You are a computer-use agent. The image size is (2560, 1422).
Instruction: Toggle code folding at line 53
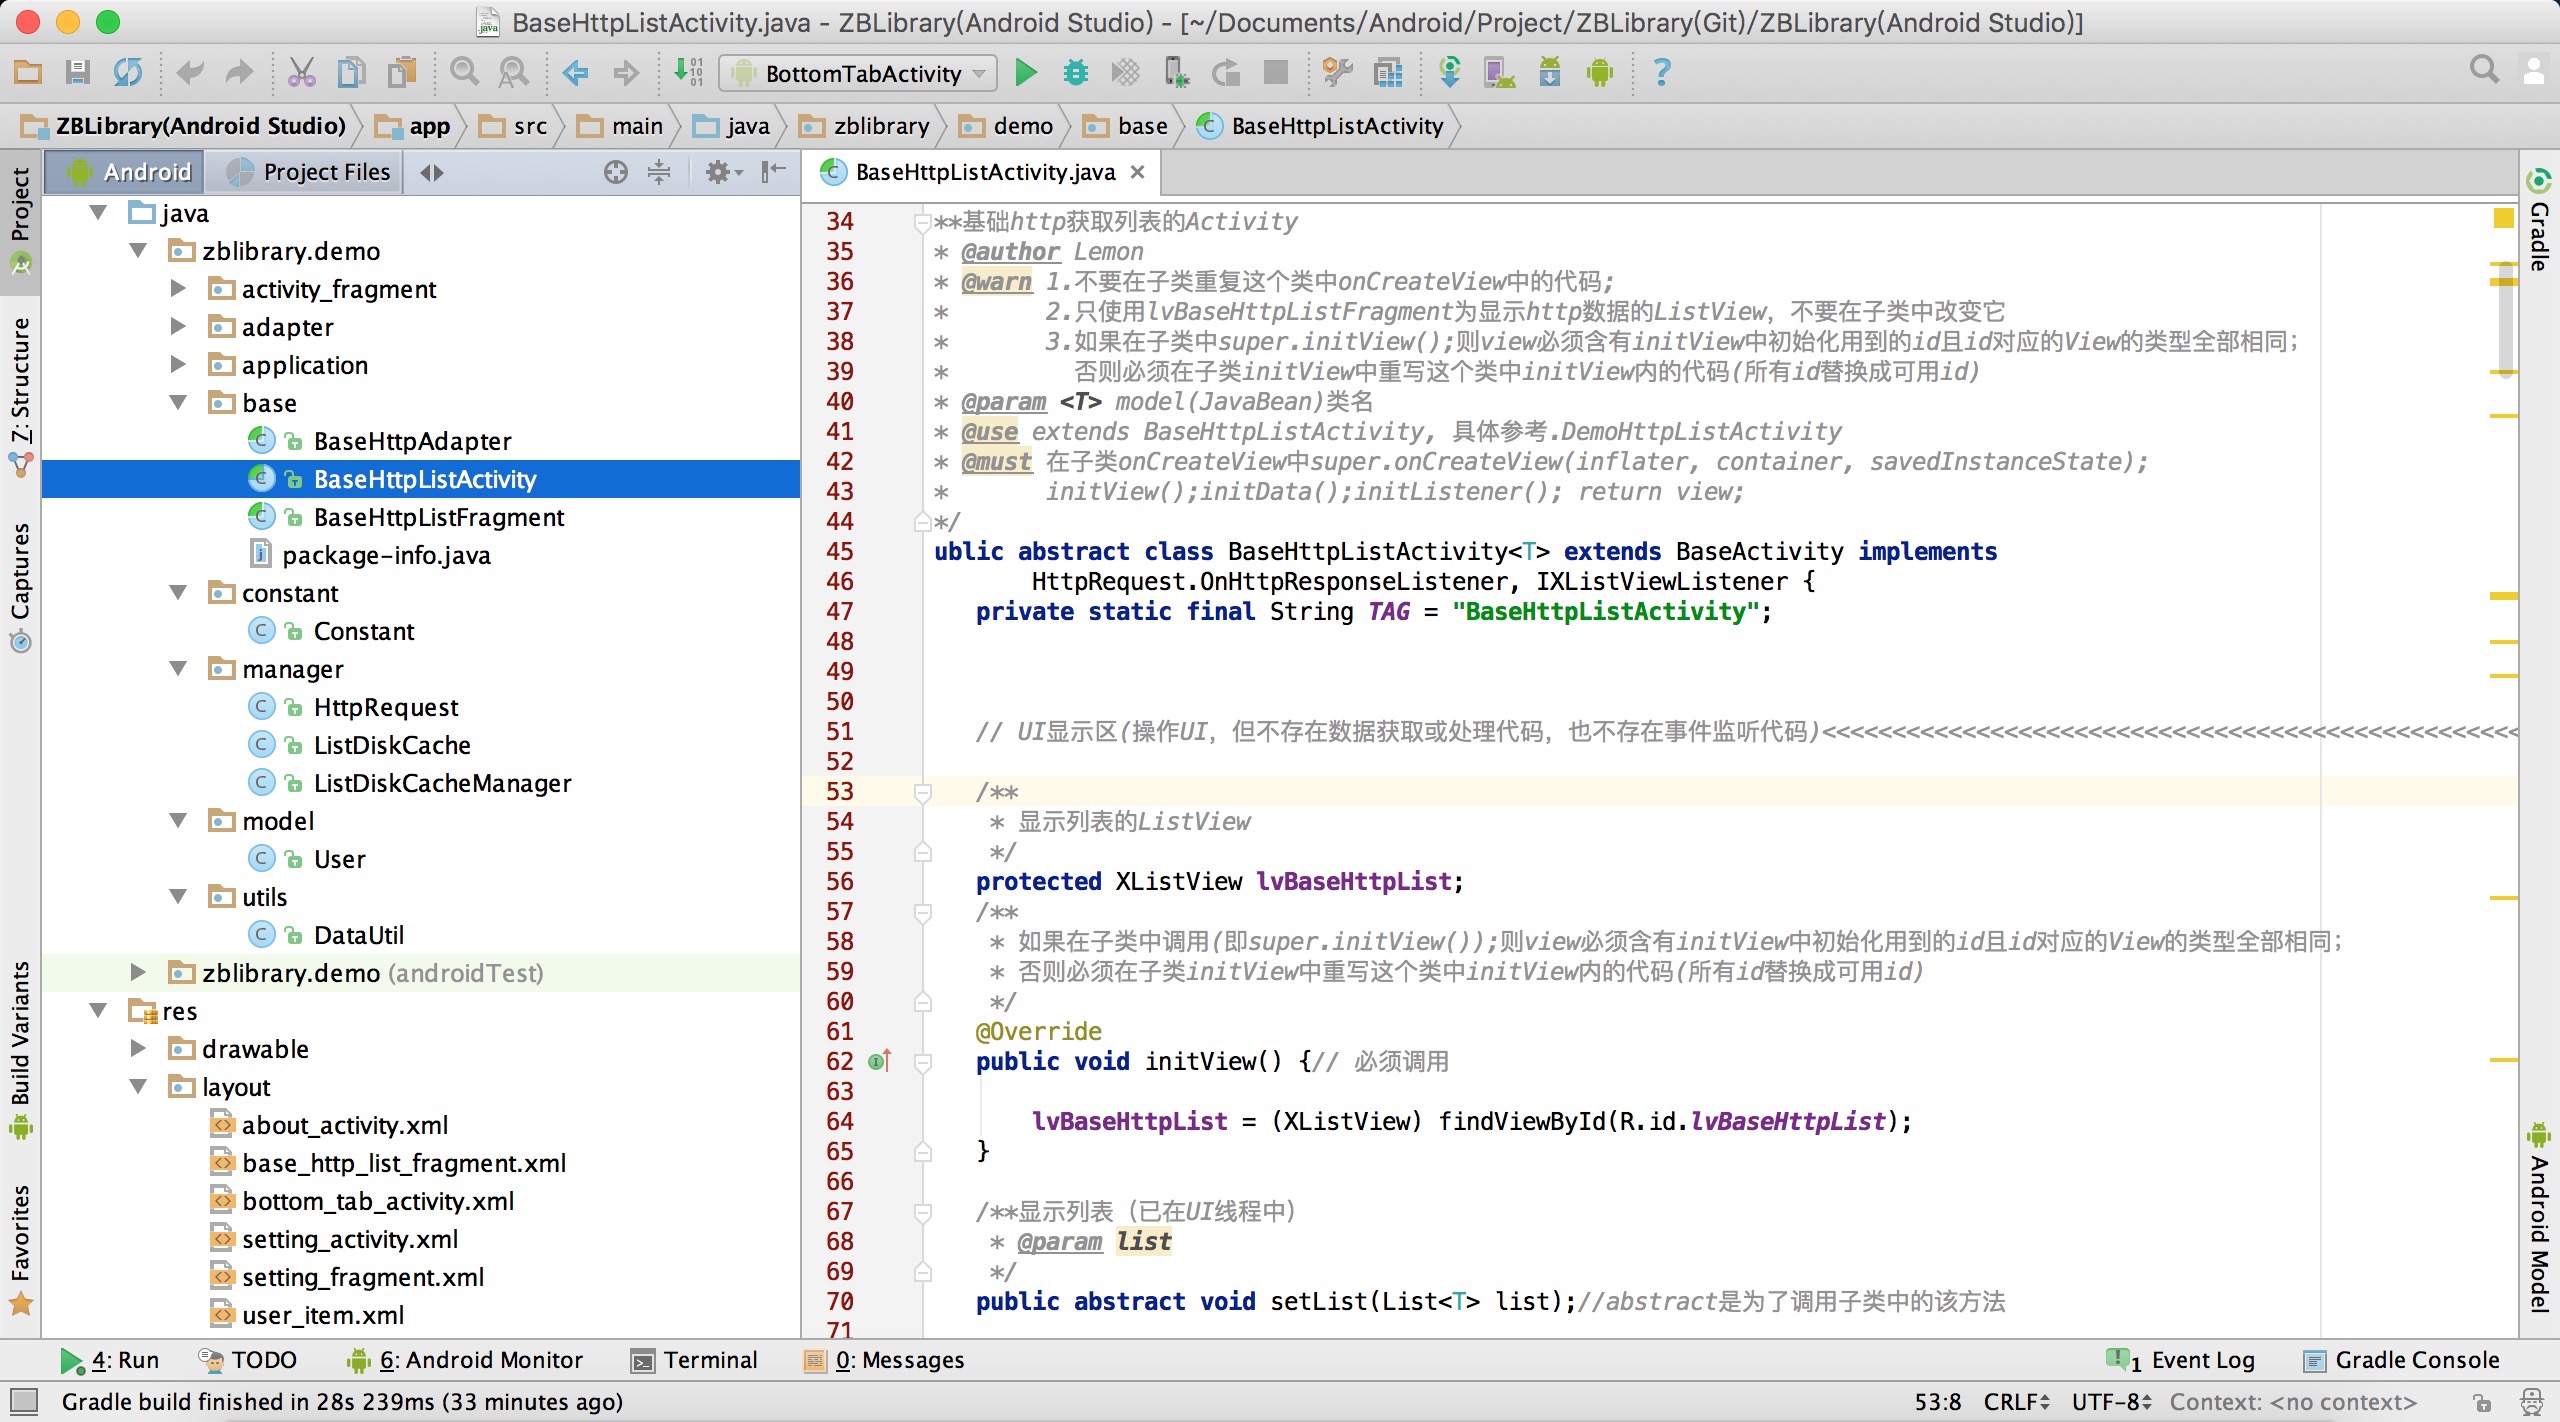pyautogui.click(x=922, y=792)
